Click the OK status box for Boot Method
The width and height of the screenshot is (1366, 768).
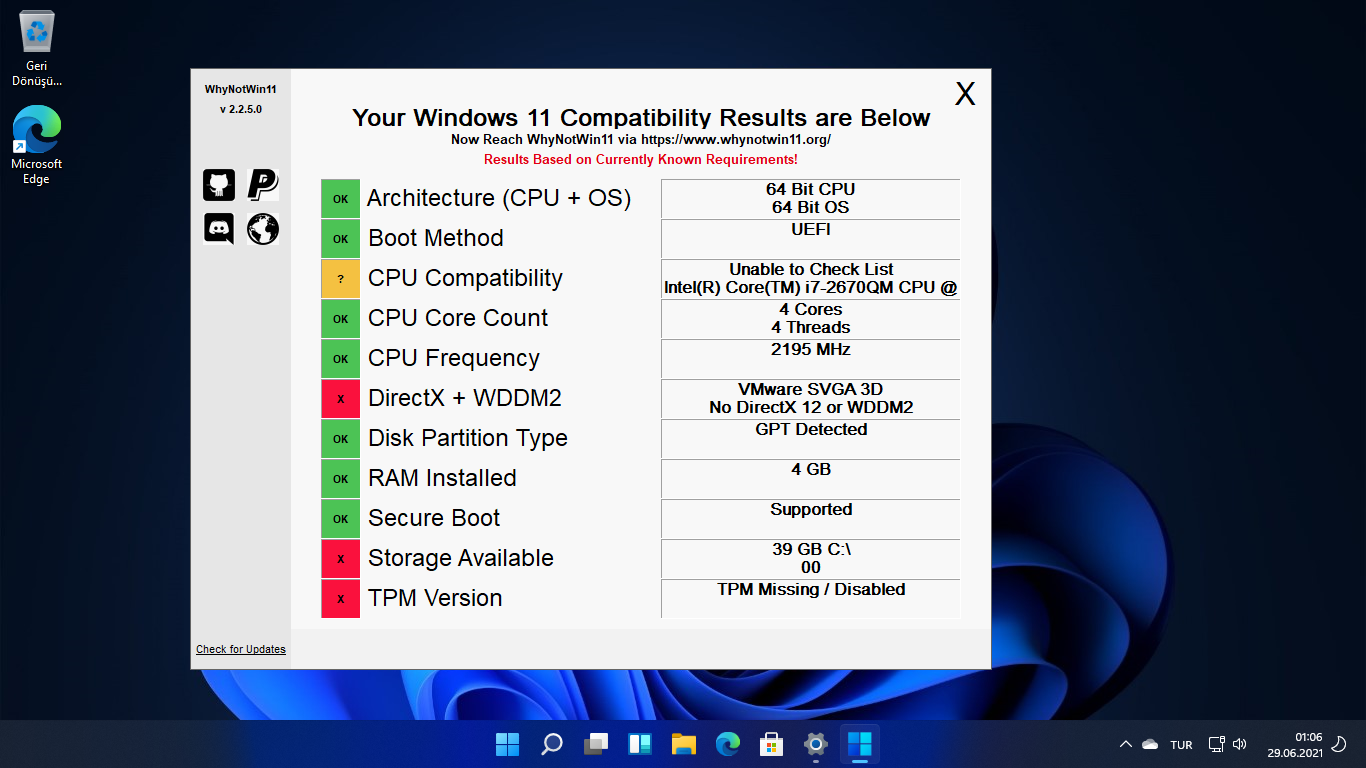(x=340, y=239)
